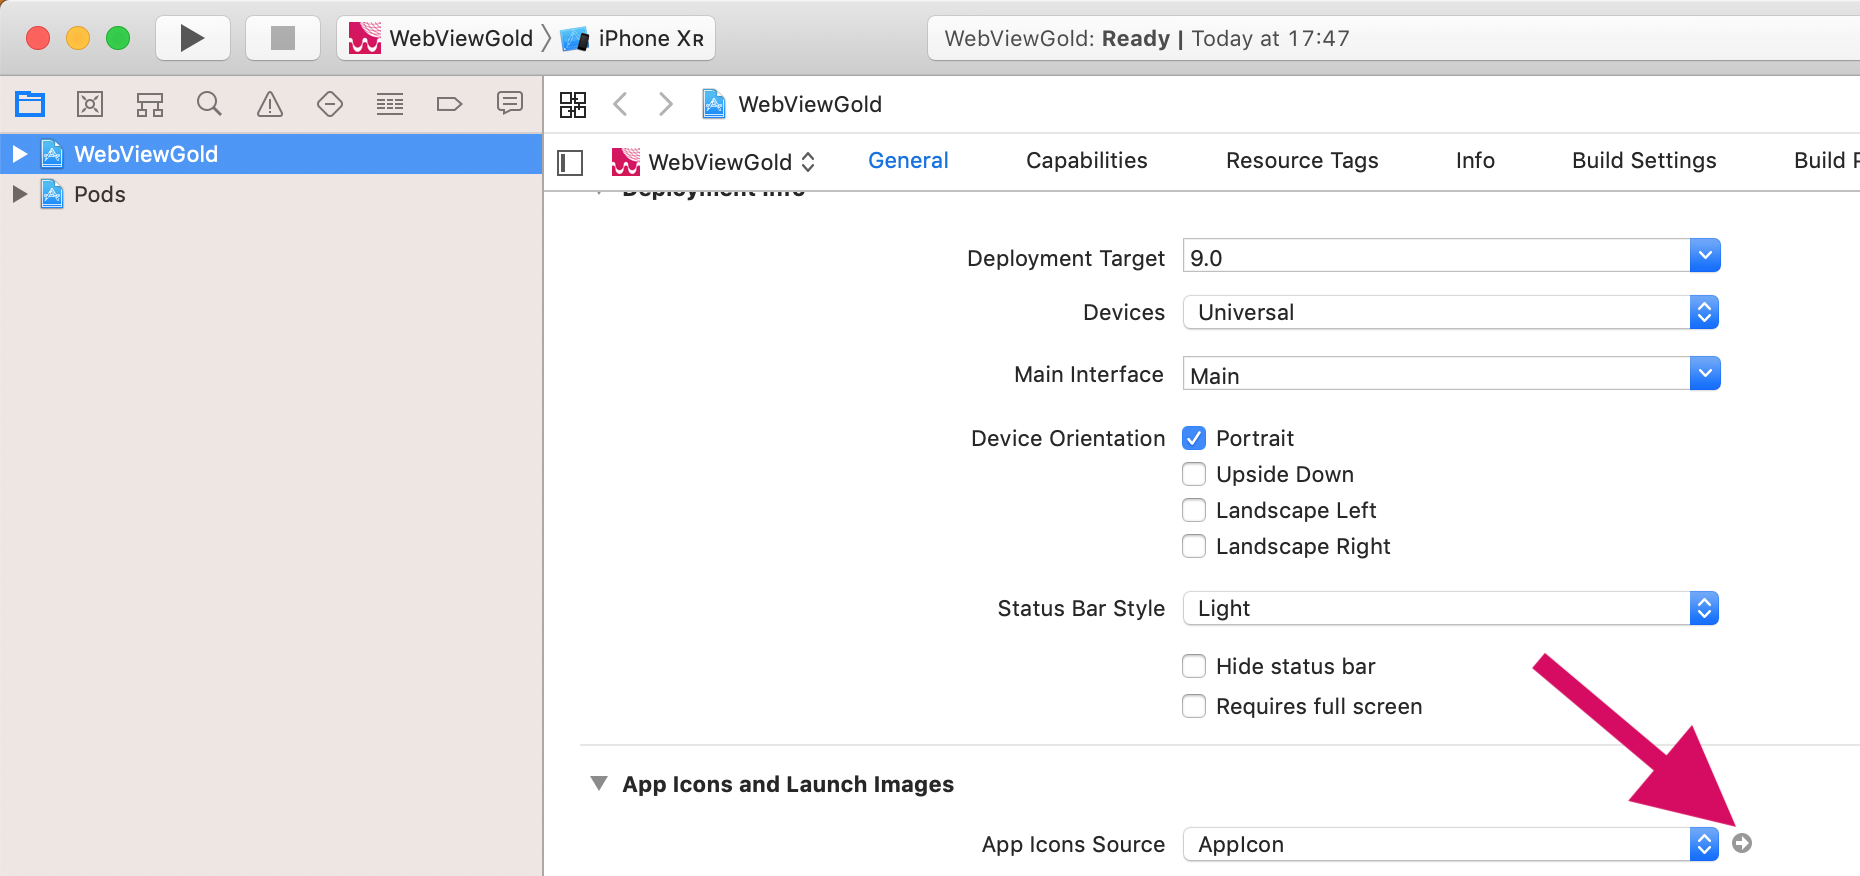Enable the Landscape Left checkbox

pyautogui.click(x=1194, y=510)
